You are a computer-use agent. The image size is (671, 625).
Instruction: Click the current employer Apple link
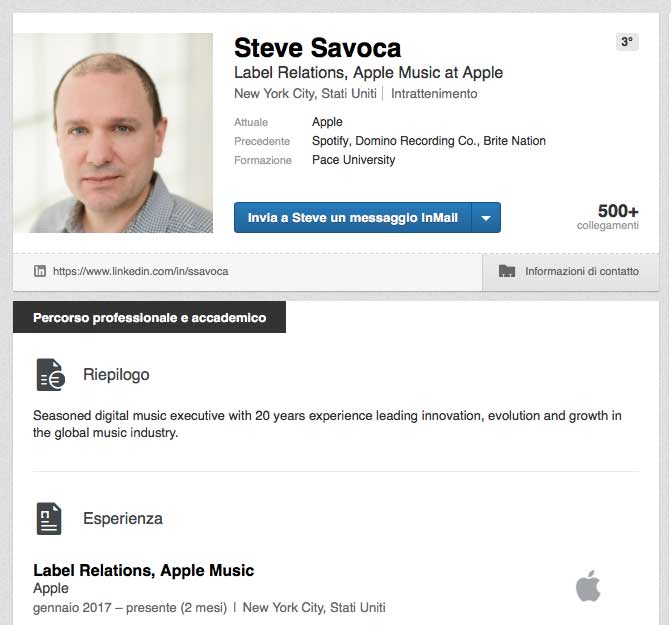click(x=327, y=122)
